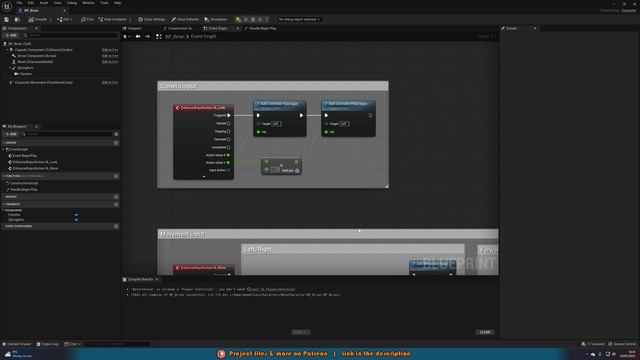
Task: Click the Save blueprint icon
Action: [x=7, y=19]
